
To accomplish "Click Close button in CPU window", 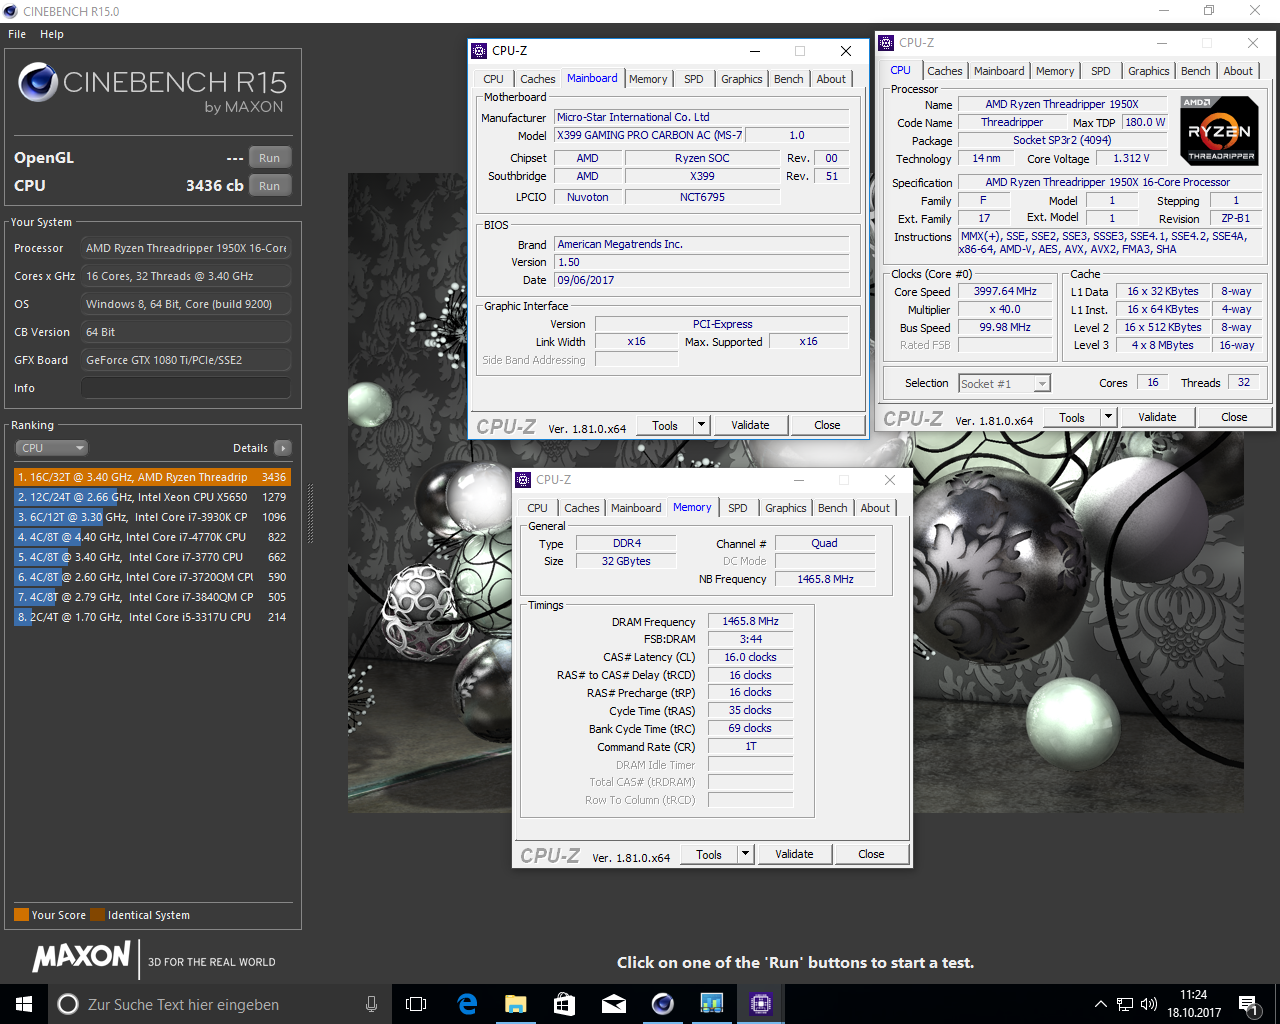I will coord(1234,417).
